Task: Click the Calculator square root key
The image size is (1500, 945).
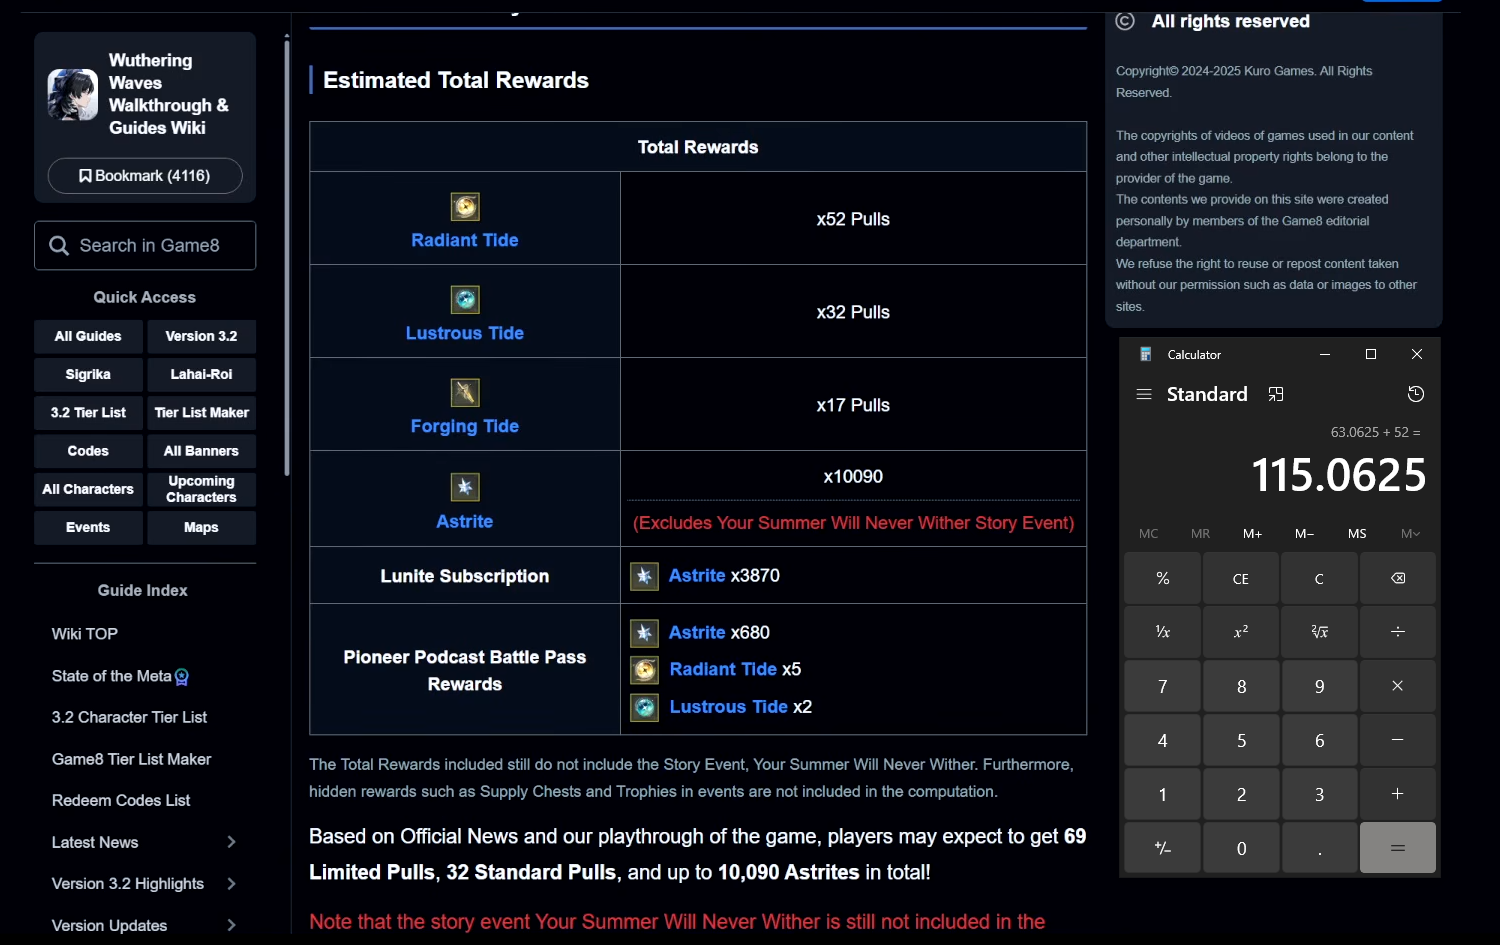Action: click(x=1320, y=632)
